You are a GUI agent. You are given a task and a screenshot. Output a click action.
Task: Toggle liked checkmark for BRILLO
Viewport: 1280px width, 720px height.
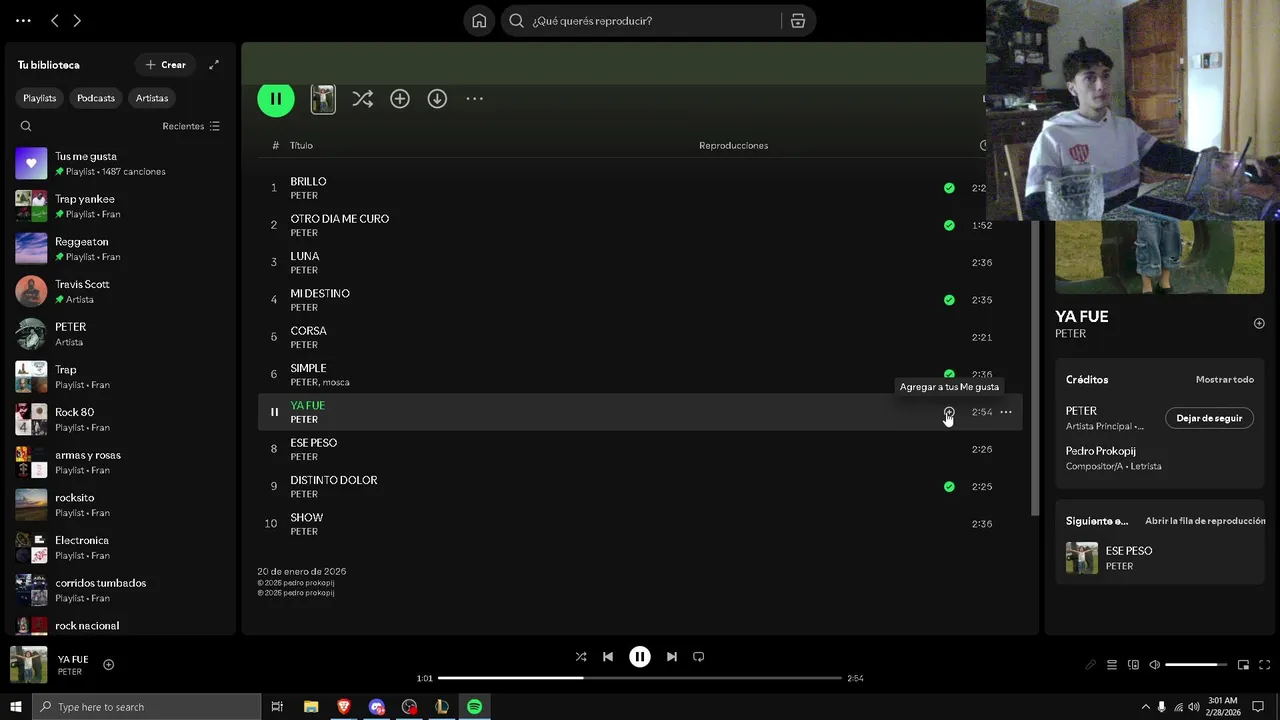[x=949, y=188]
